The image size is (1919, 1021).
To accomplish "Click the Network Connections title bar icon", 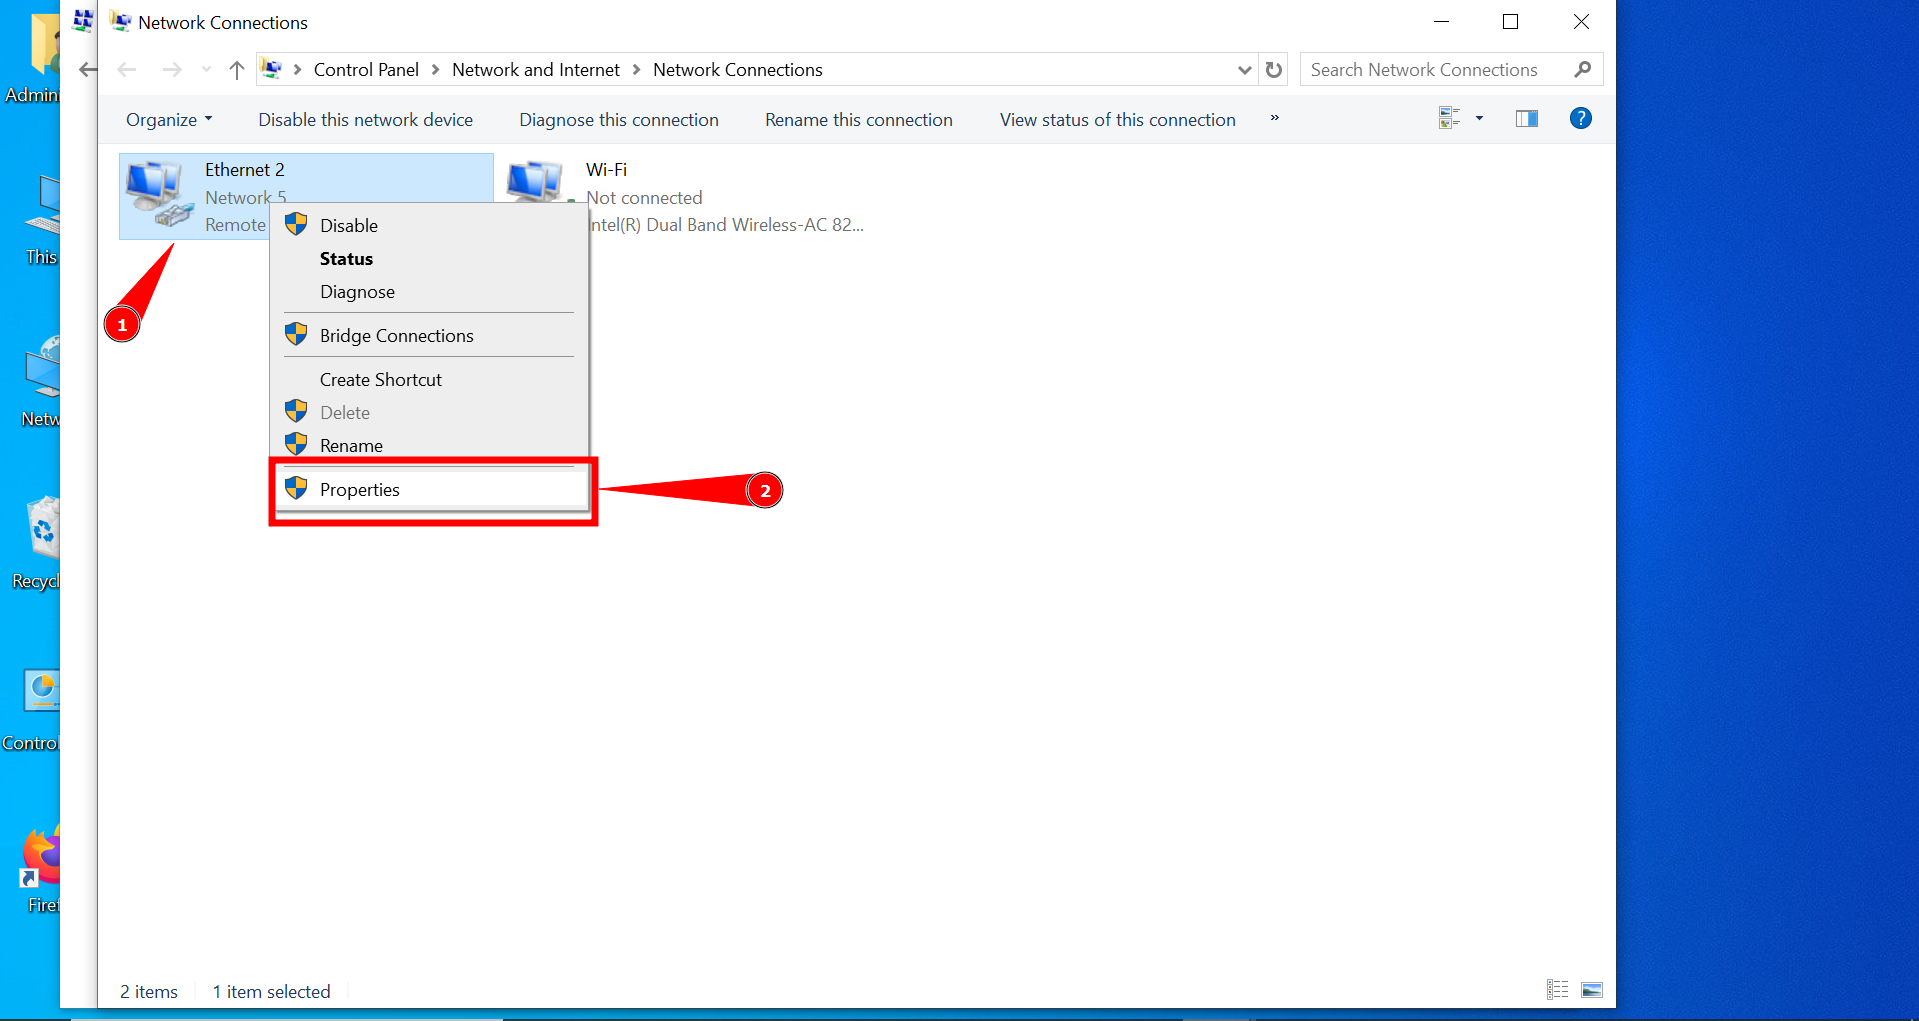I will 120,22.
